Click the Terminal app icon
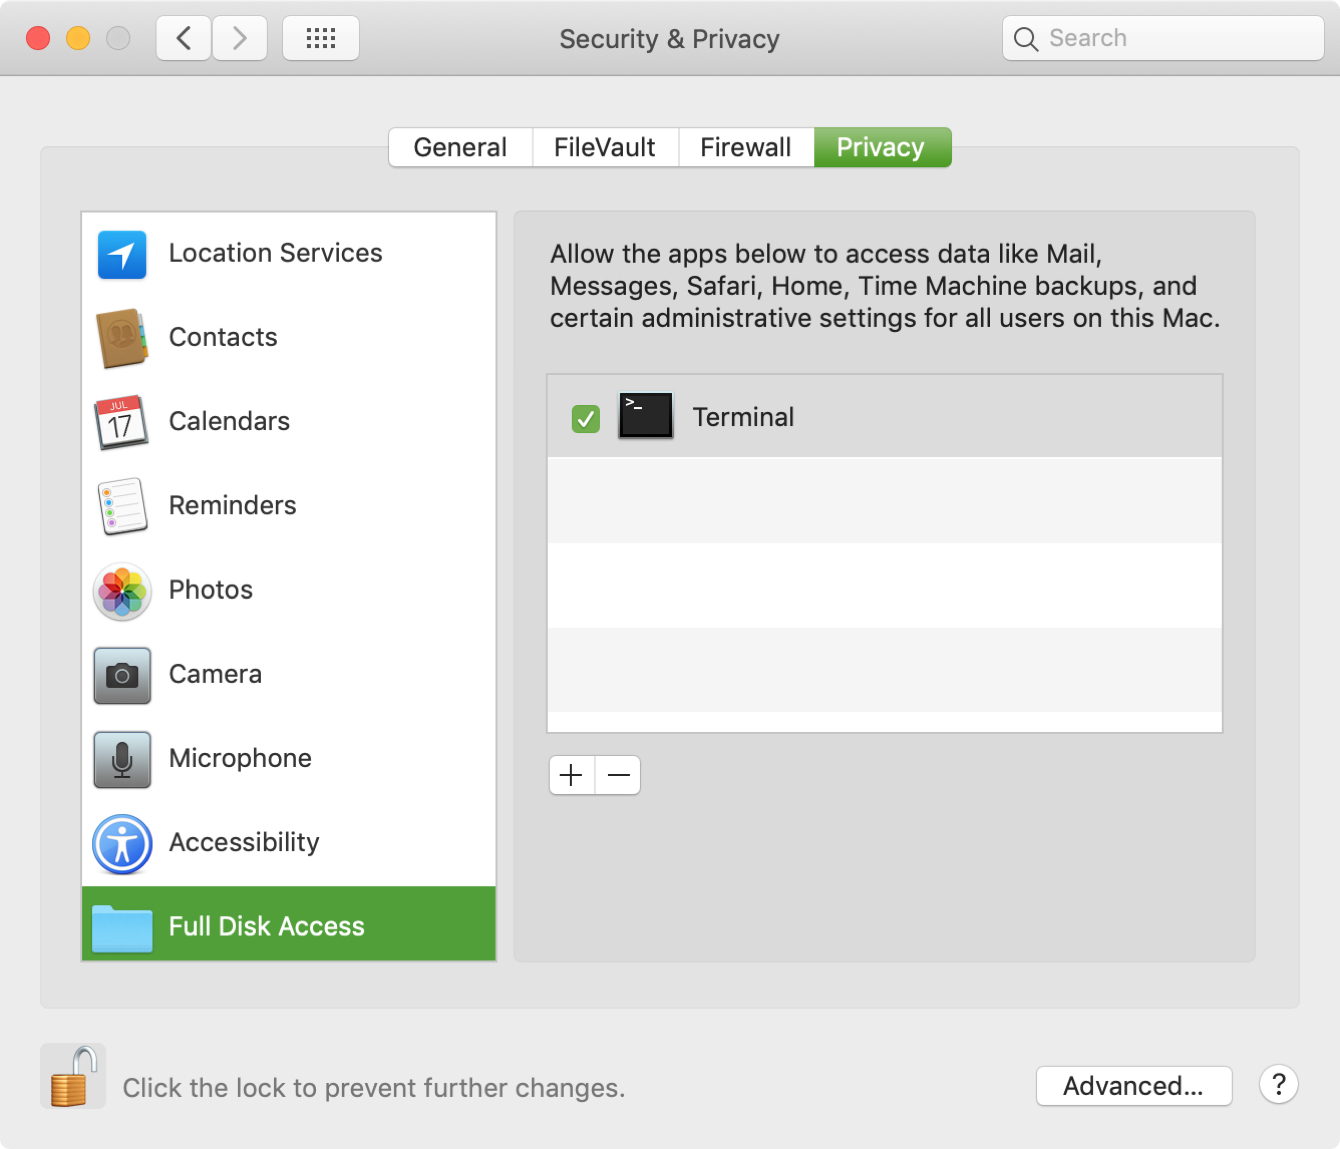Image resolution: width=1340 pixels, height=1149 pixels. (646, 416)
